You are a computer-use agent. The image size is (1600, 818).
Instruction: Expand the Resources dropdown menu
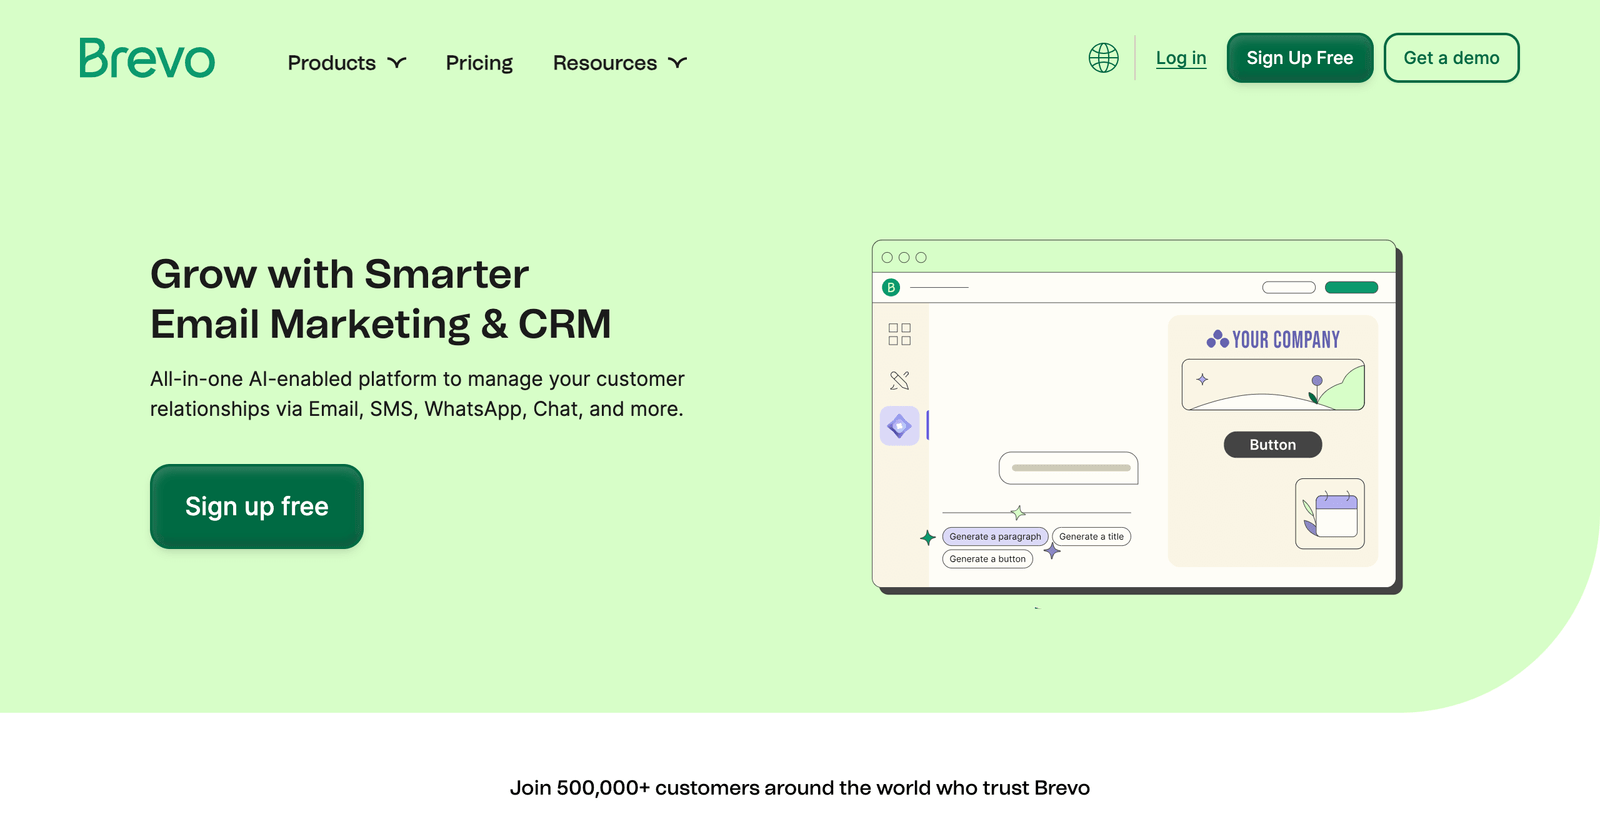coord(619,63)
